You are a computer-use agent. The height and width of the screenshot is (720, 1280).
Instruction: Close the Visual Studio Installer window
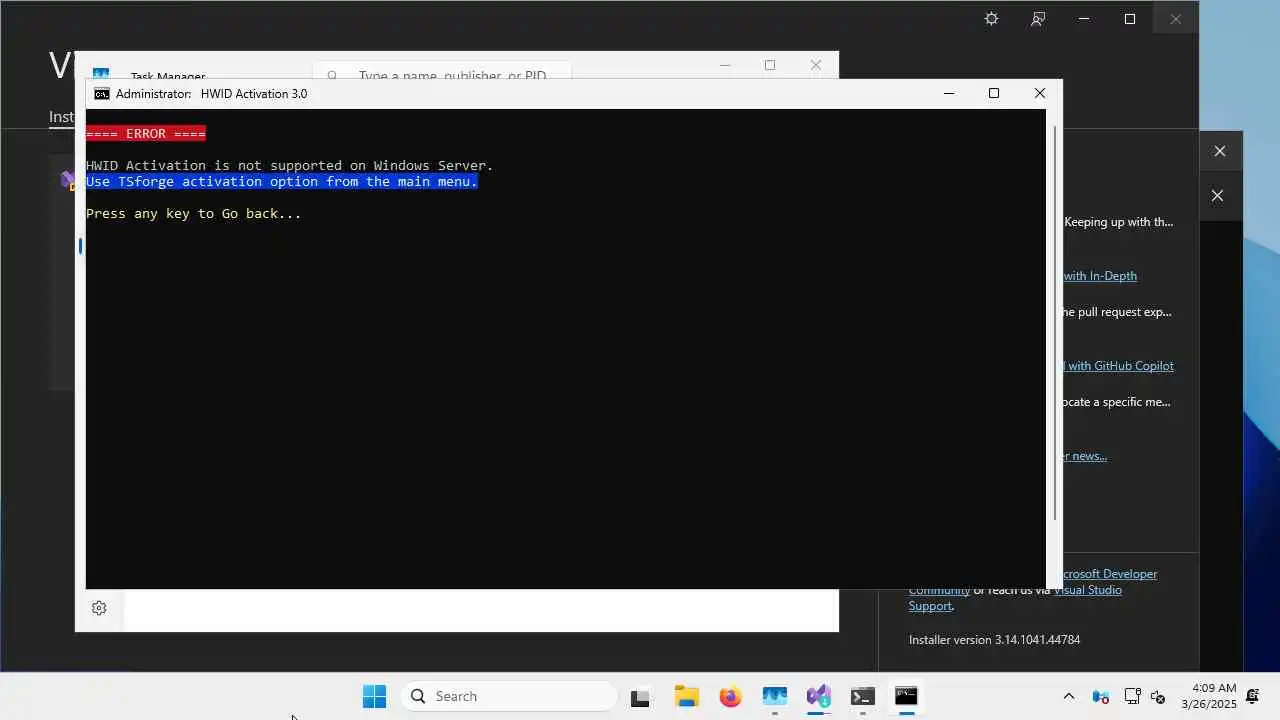[x=1176, y=19]
